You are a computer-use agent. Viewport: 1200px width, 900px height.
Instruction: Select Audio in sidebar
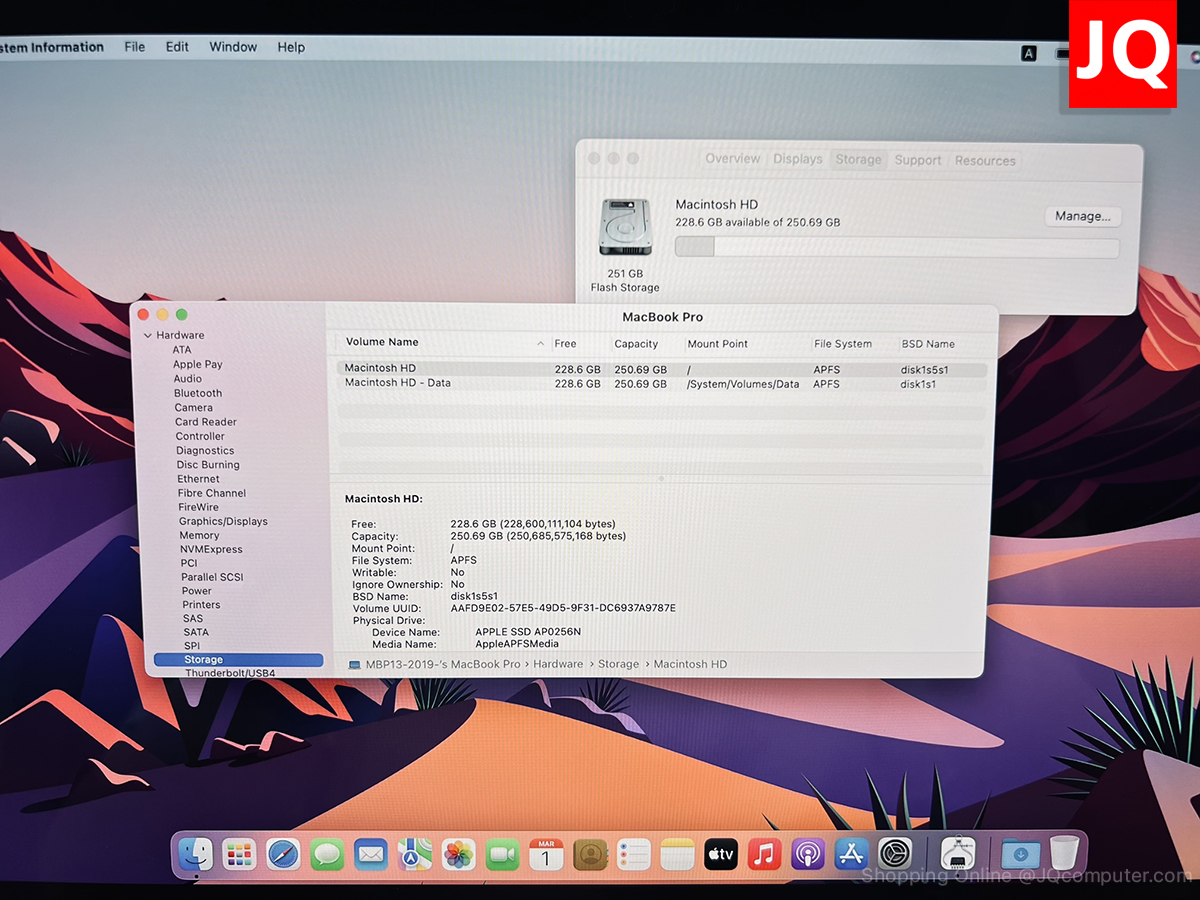pos(188,379)
